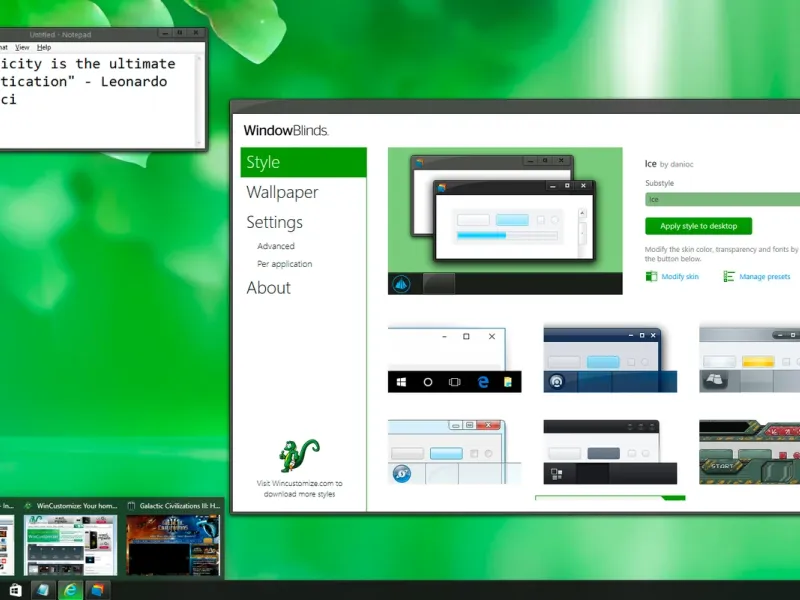The image size is (800, 600).
Task: Select the Windows 10 default style thumbnail
Action: click(455, 360)
